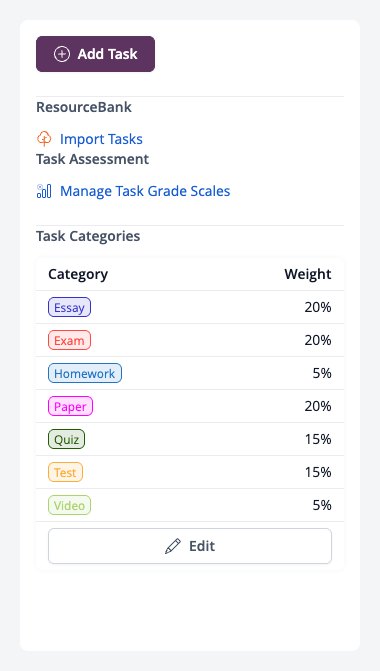
Task: Select the red Exam category tag
Action: point(69,340)
